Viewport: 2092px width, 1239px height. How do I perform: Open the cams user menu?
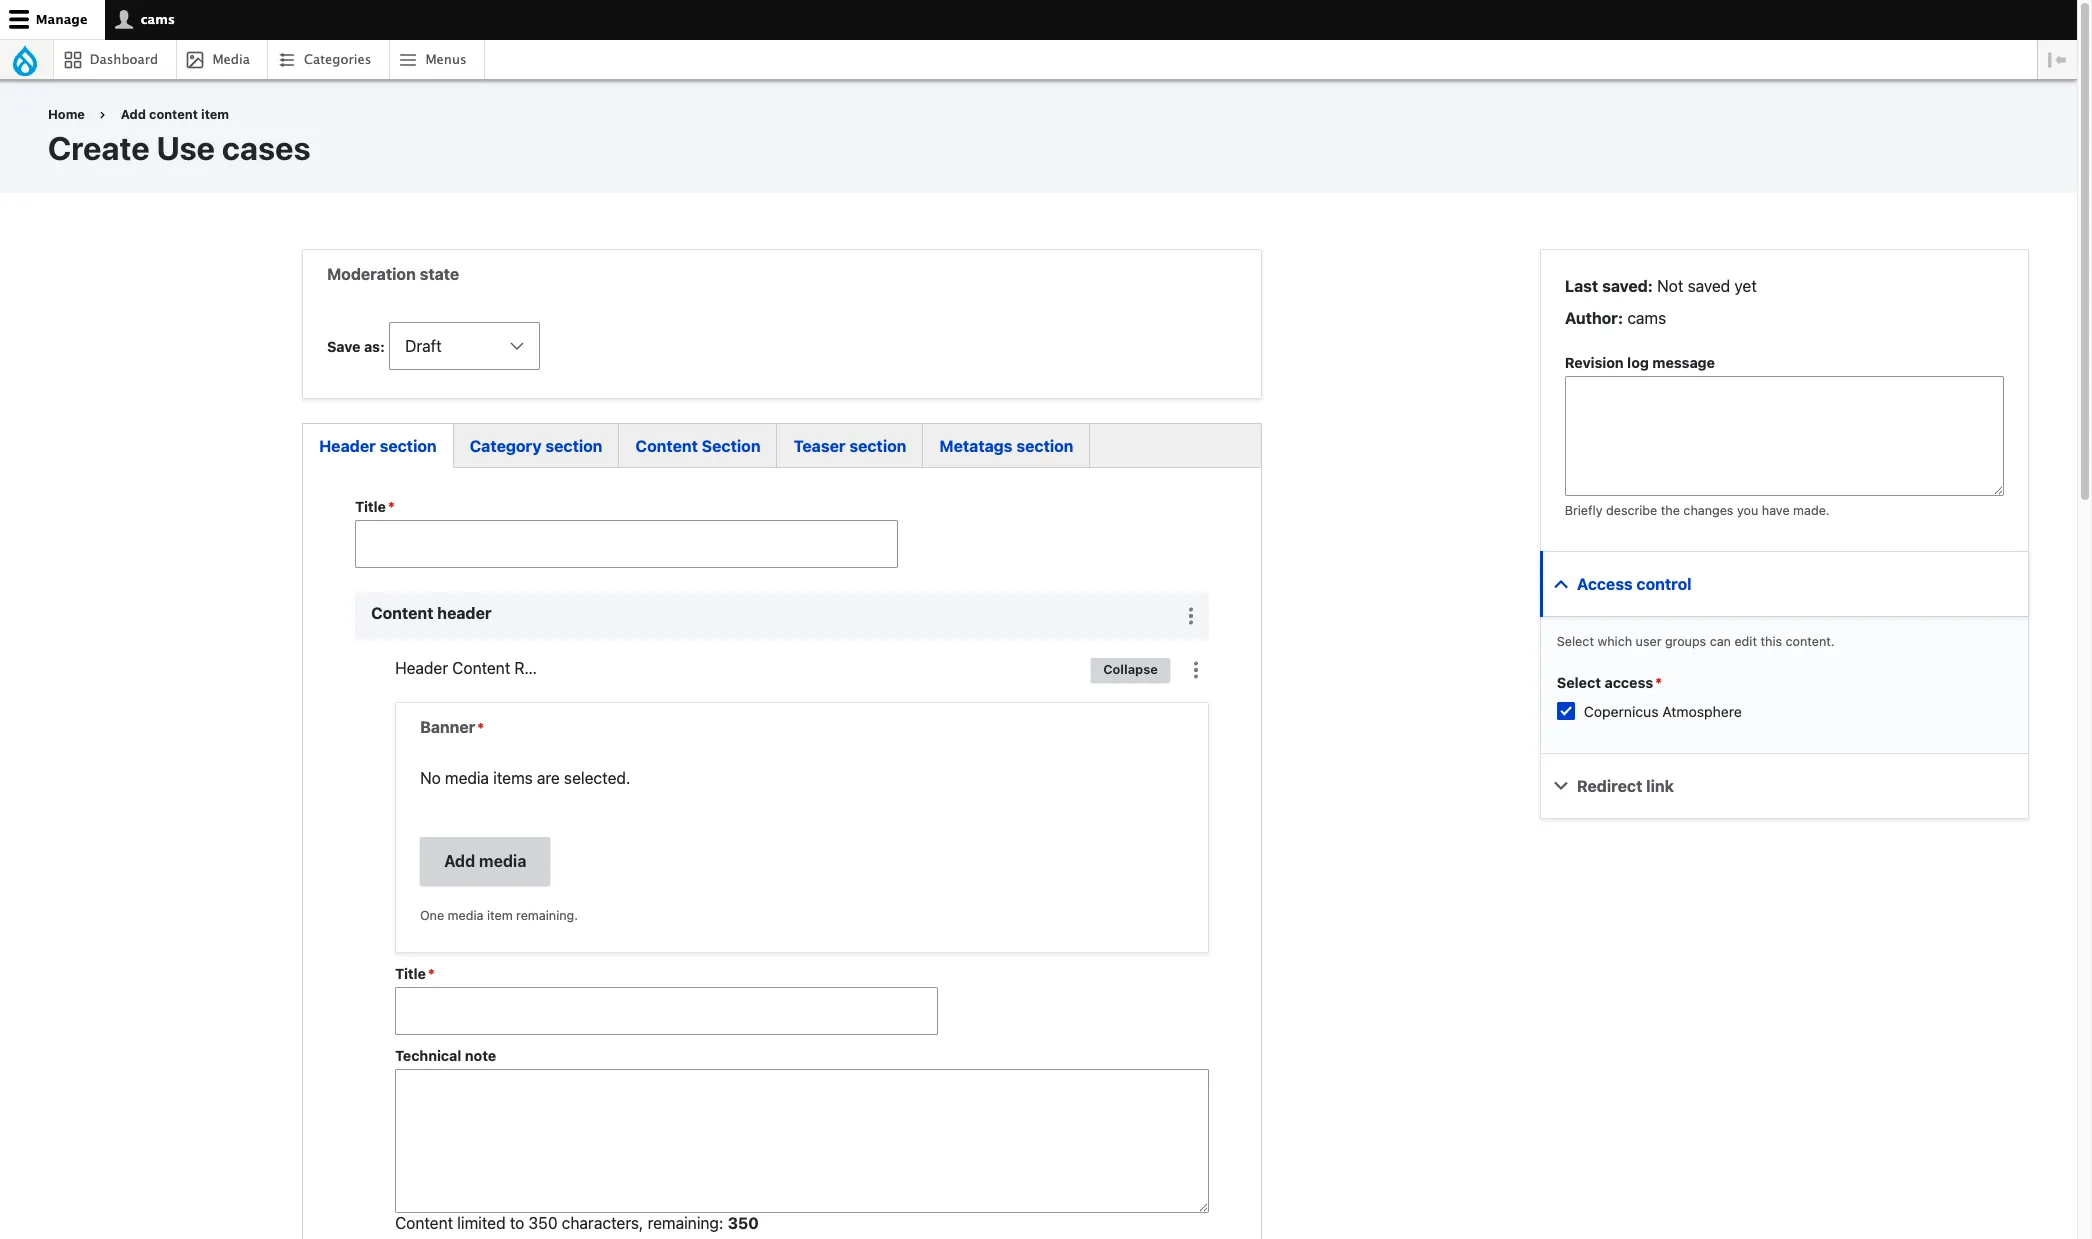[146, 19]
